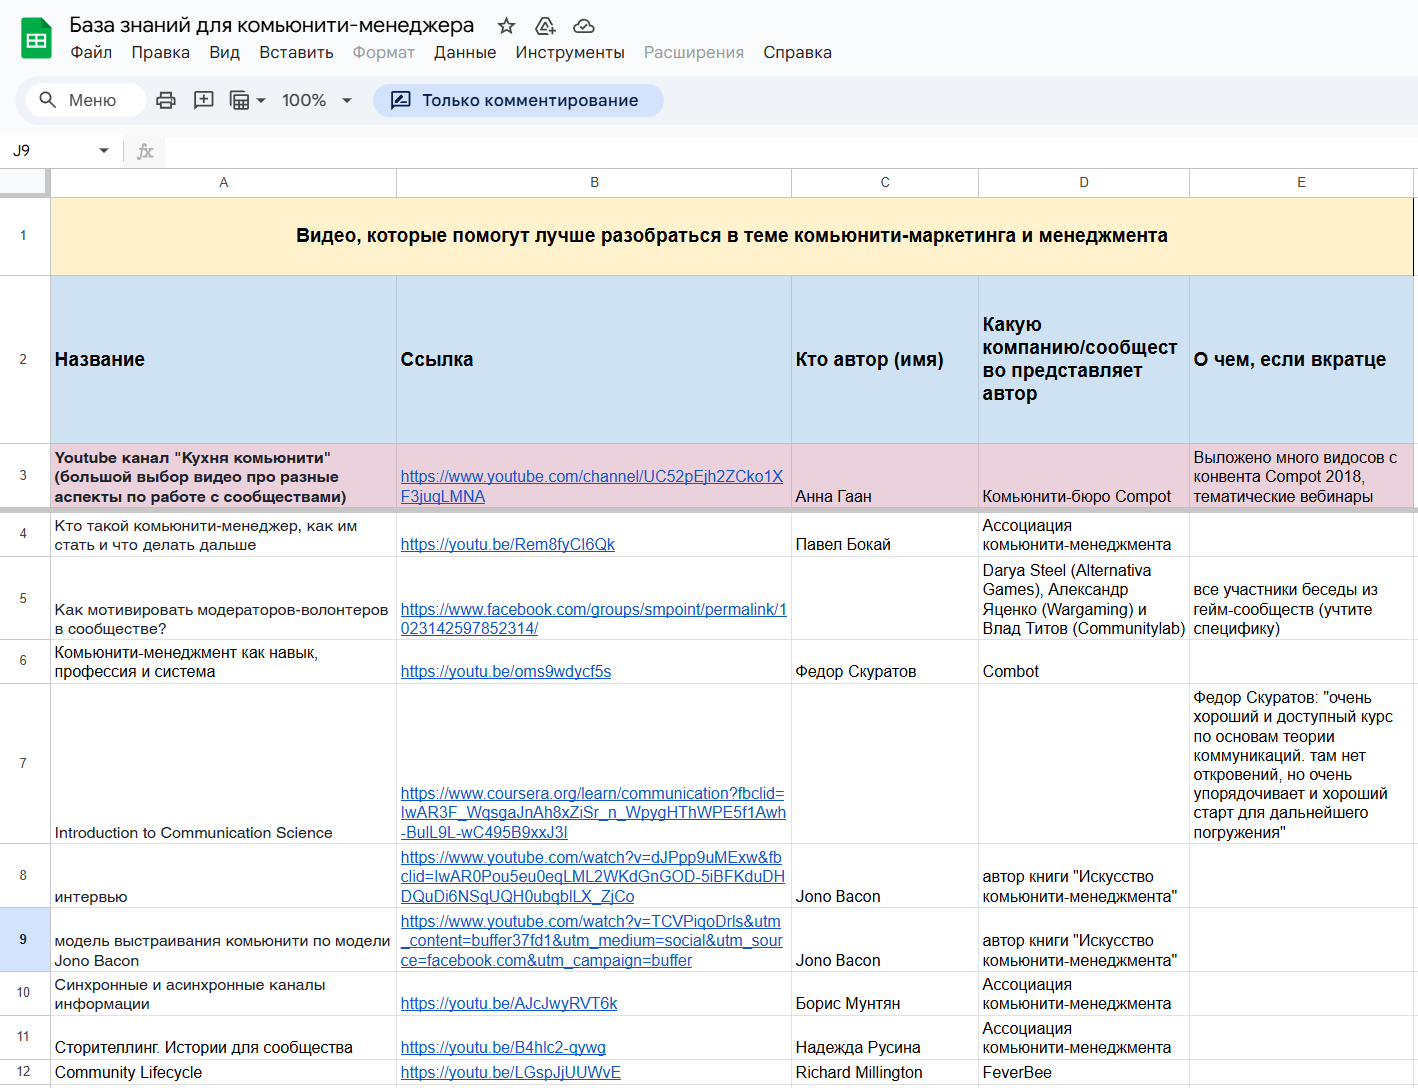
Task: Open the youtube watch dJPpp9uMExw link
Action: coord(592,877)
